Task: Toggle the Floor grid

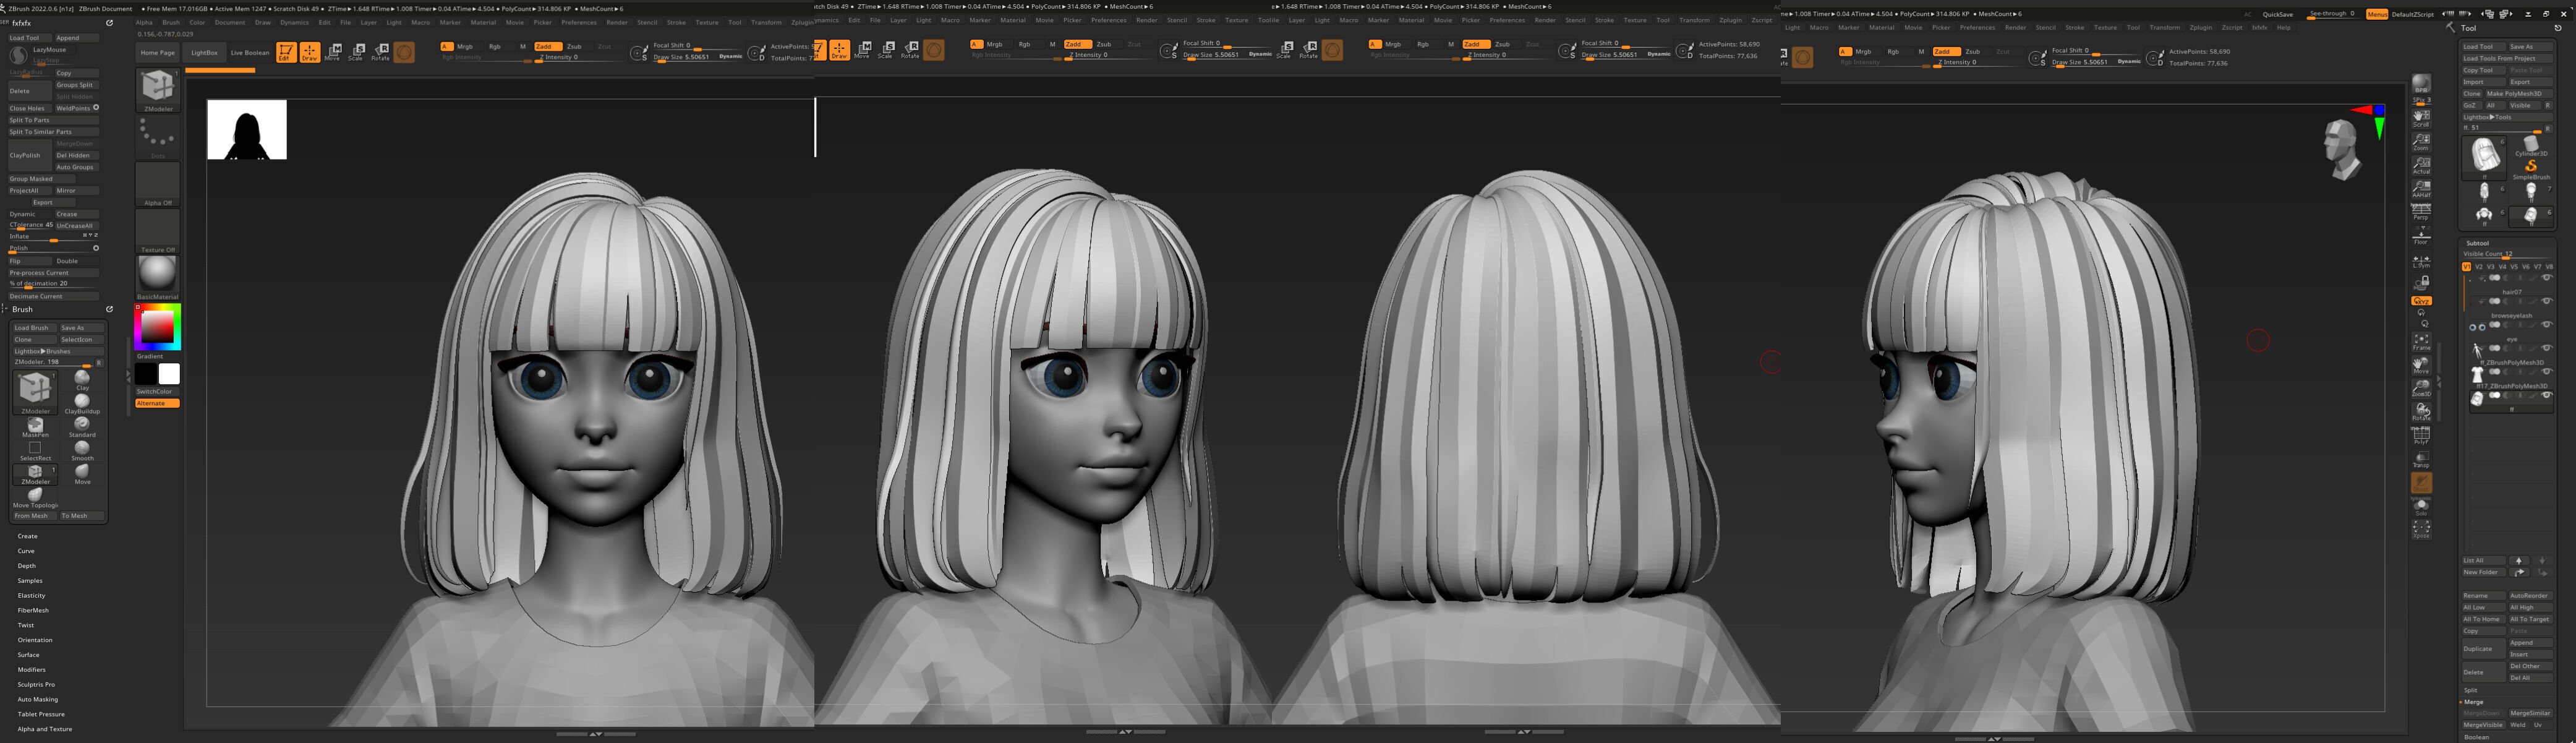Action: (x=2421, y=235)
